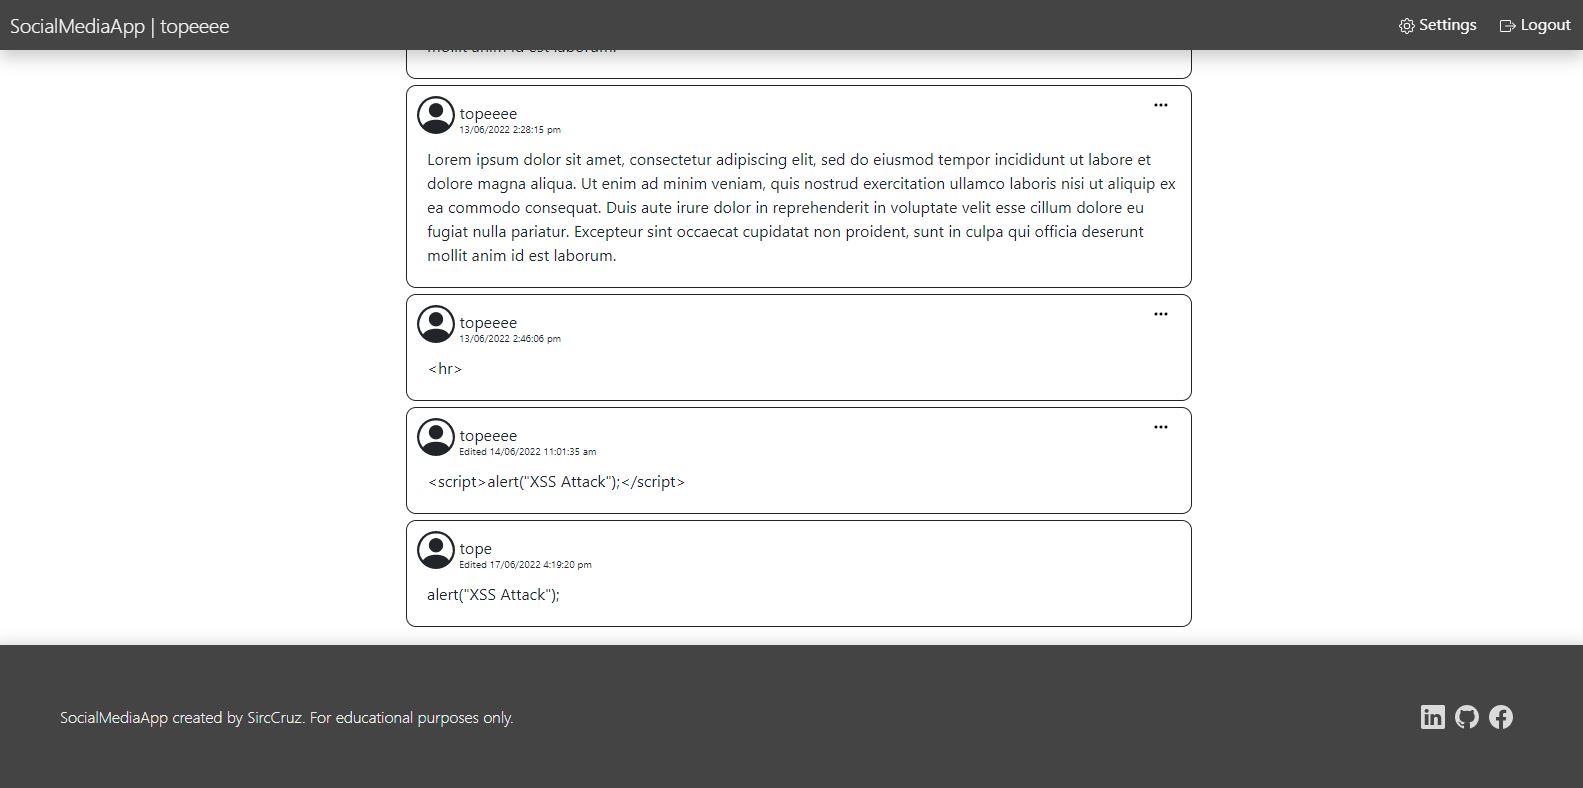
Task: Click timestamp 13/06/2022 2:28:15 pm
Action: click(510, 130)
